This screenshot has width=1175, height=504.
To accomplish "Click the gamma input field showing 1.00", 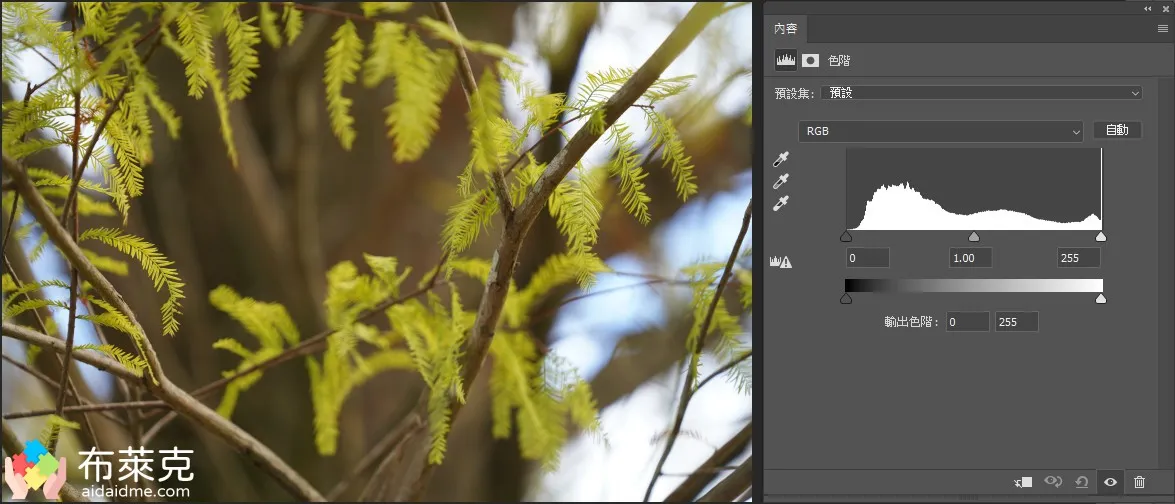I will 970,258.
